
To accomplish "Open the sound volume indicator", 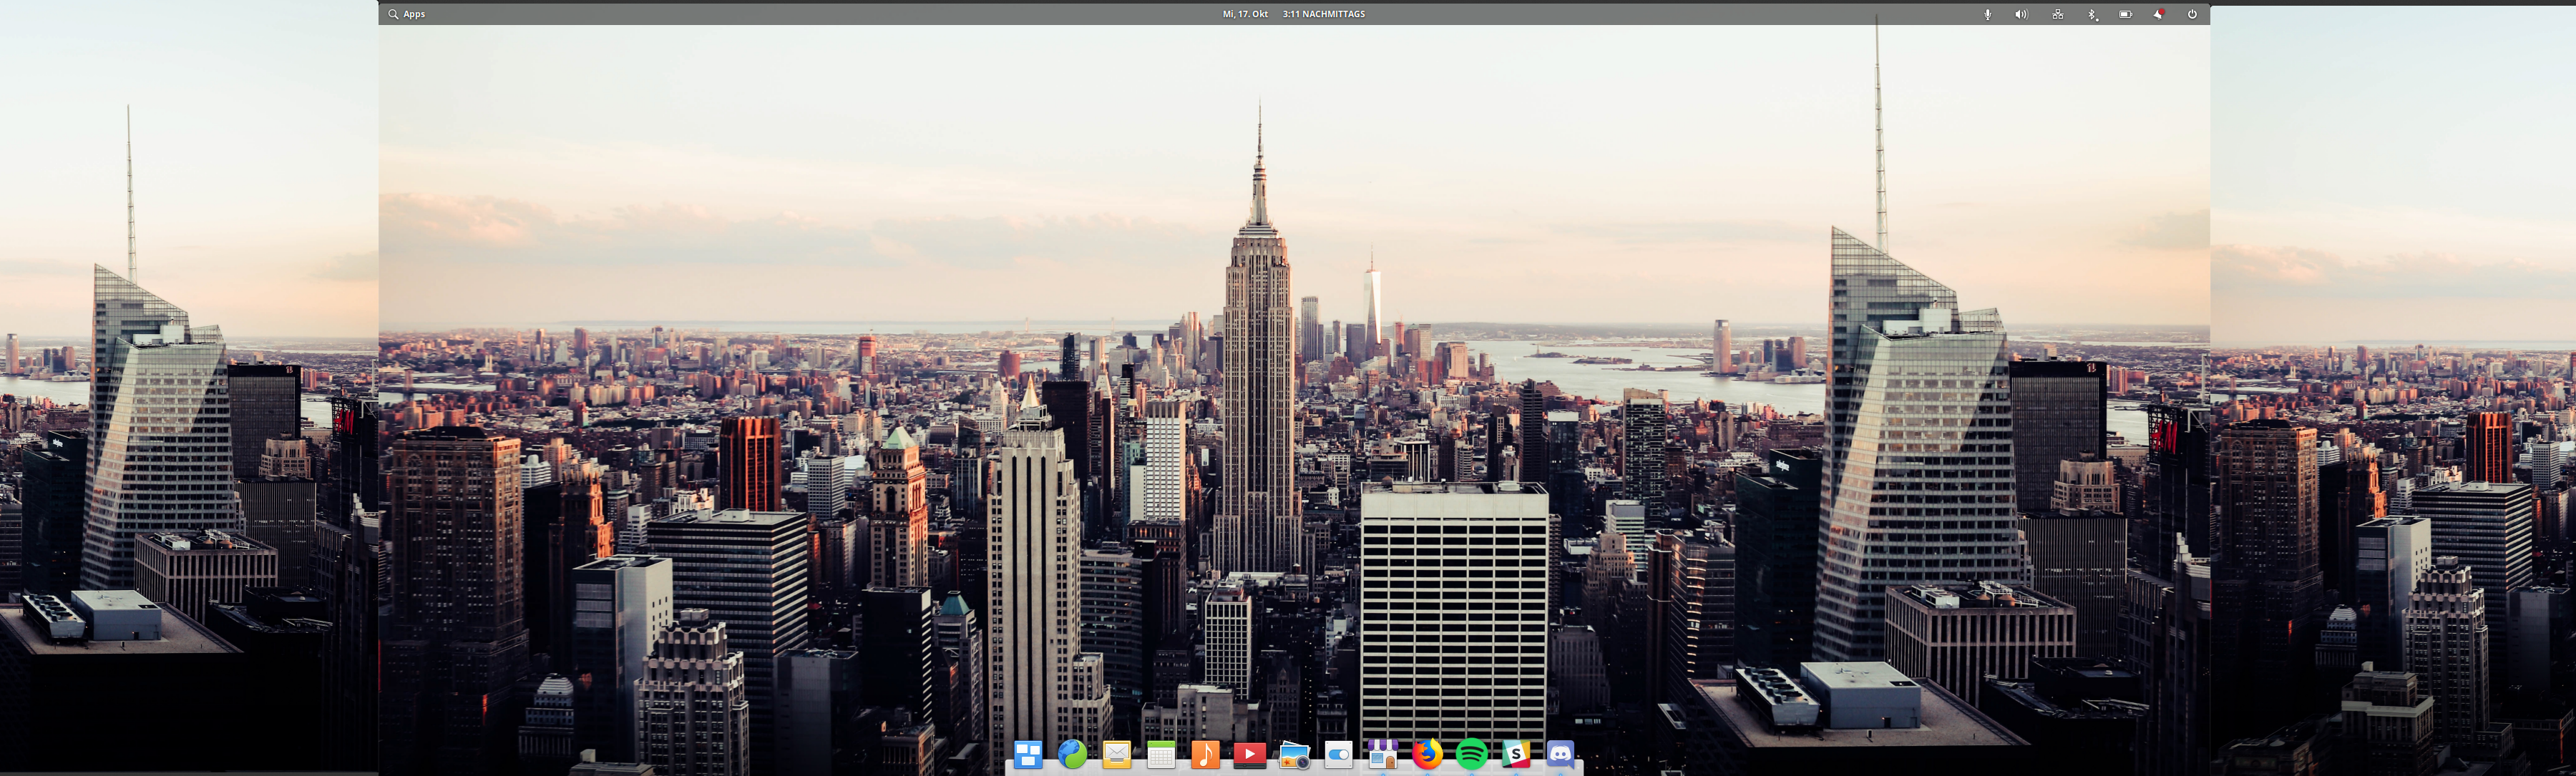I will click(2021, 14).
